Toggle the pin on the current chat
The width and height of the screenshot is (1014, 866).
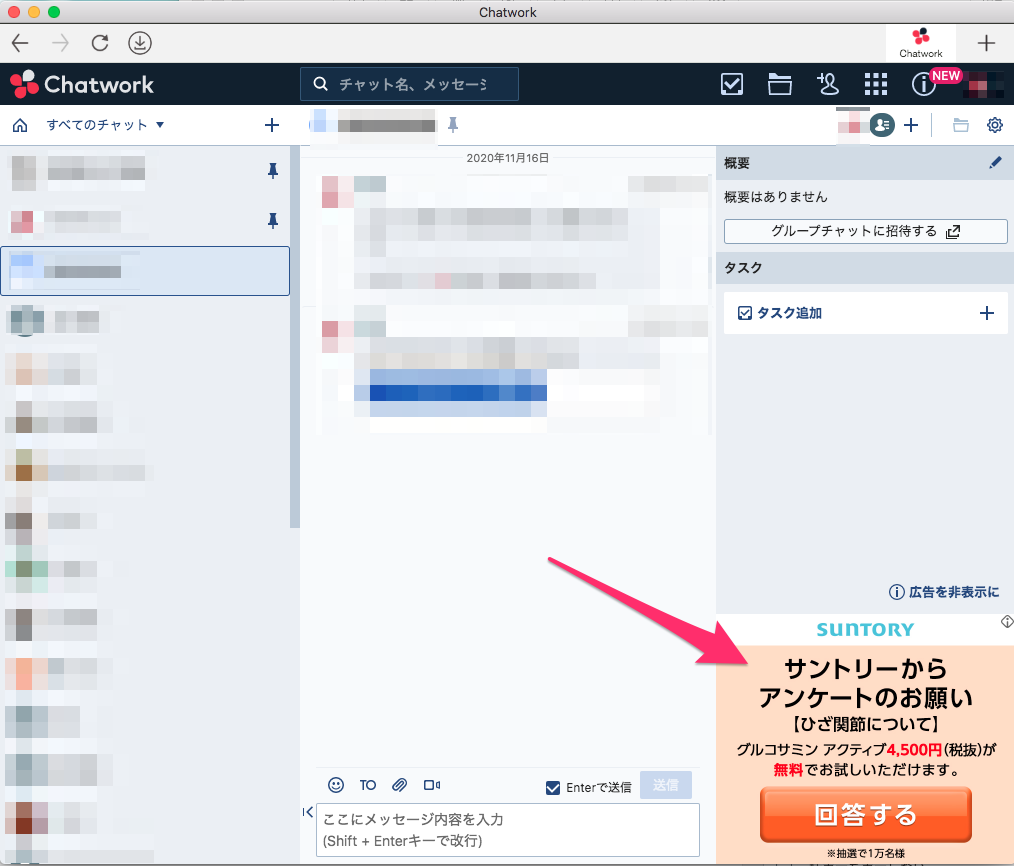pos(453,123)
